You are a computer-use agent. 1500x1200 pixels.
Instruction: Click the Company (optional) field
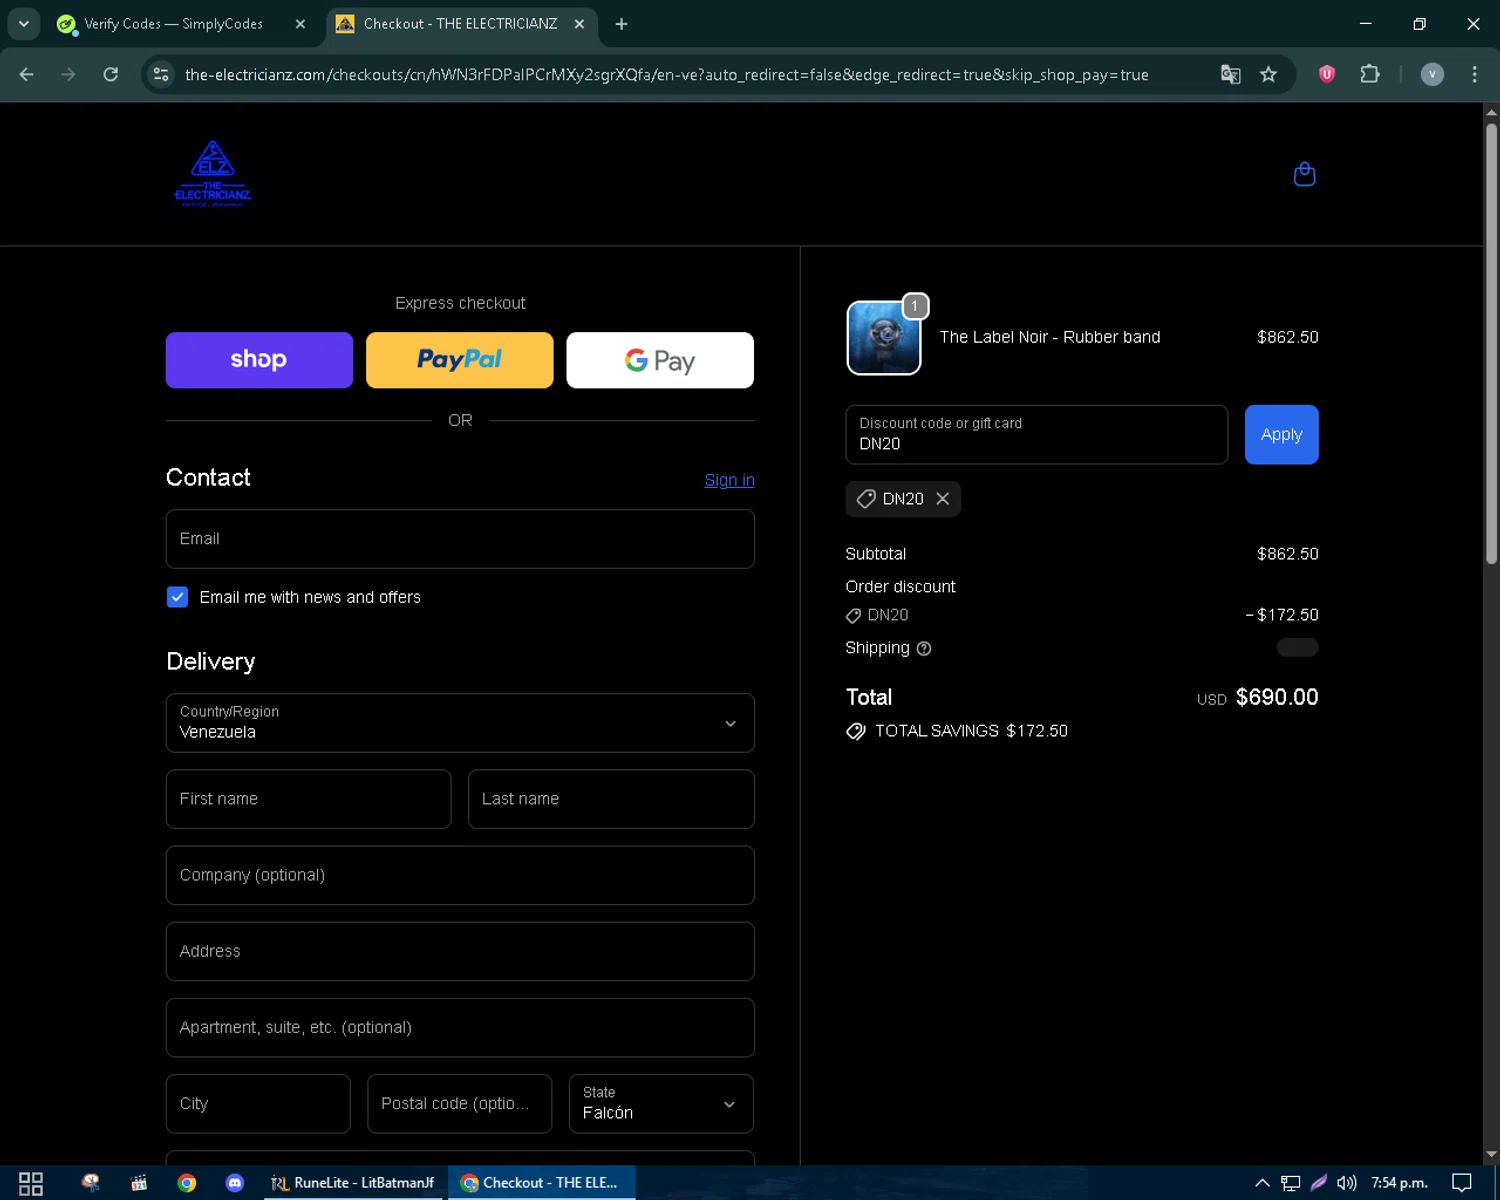pyautogui.click(x=460, y=875)
